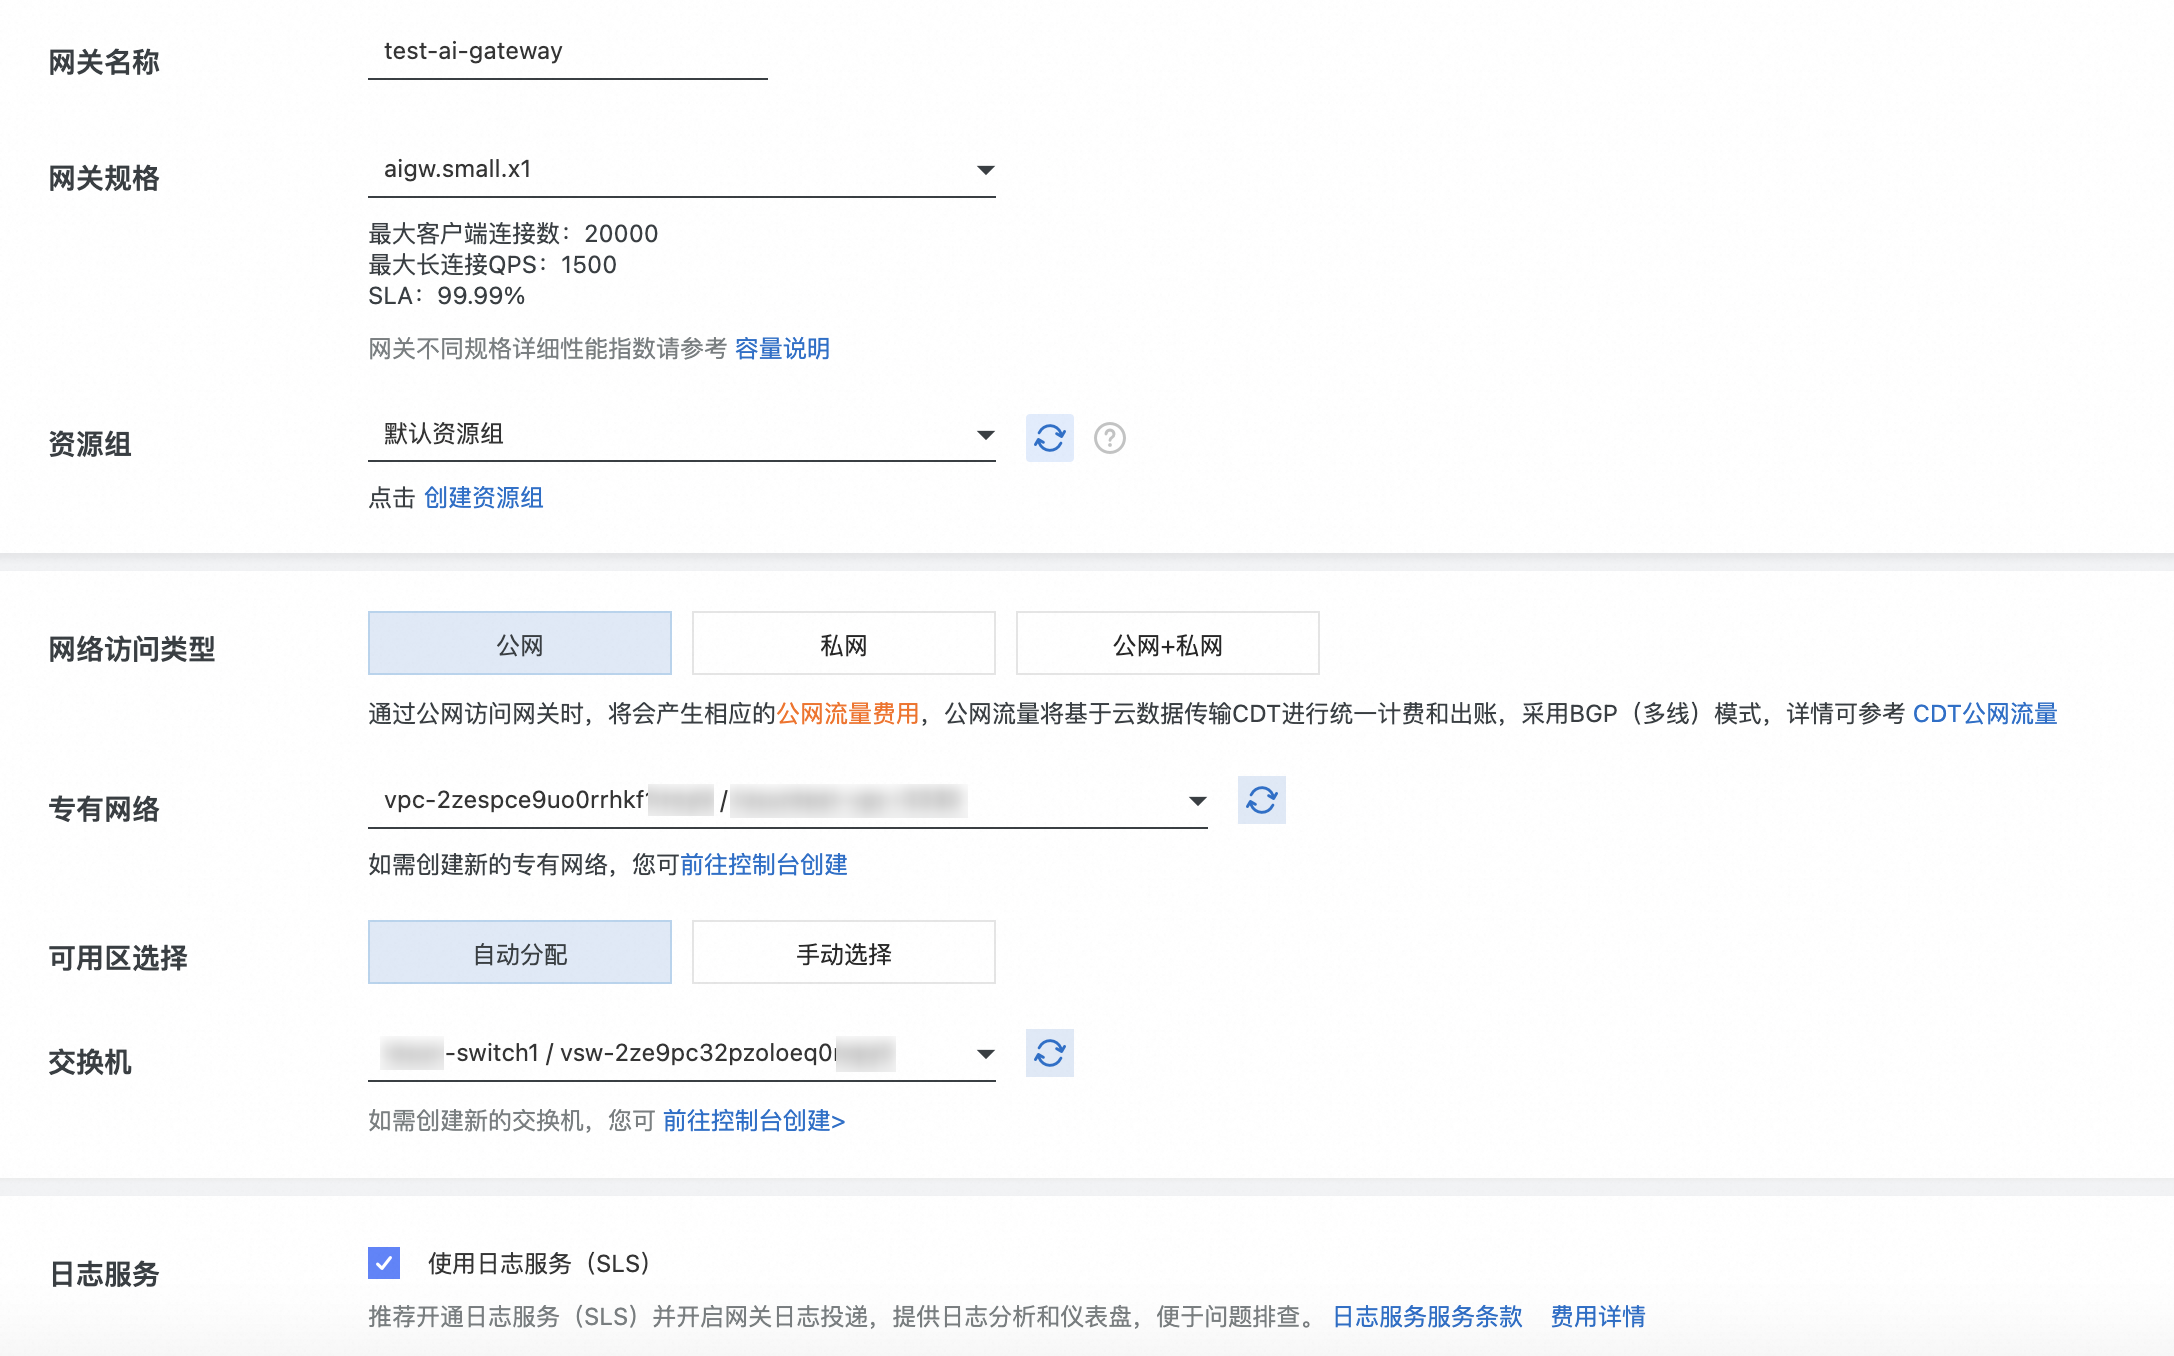Go to console to create a VPC
Screen dimensions: 2174x1356
763,864
